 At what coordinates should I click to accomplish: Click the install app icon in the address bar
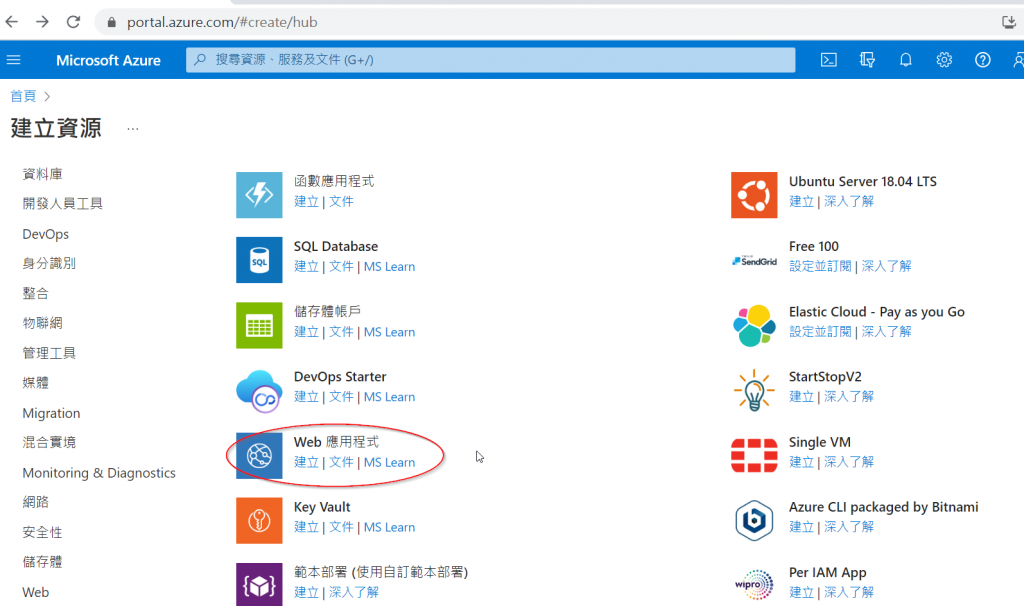click(1008, 22)
